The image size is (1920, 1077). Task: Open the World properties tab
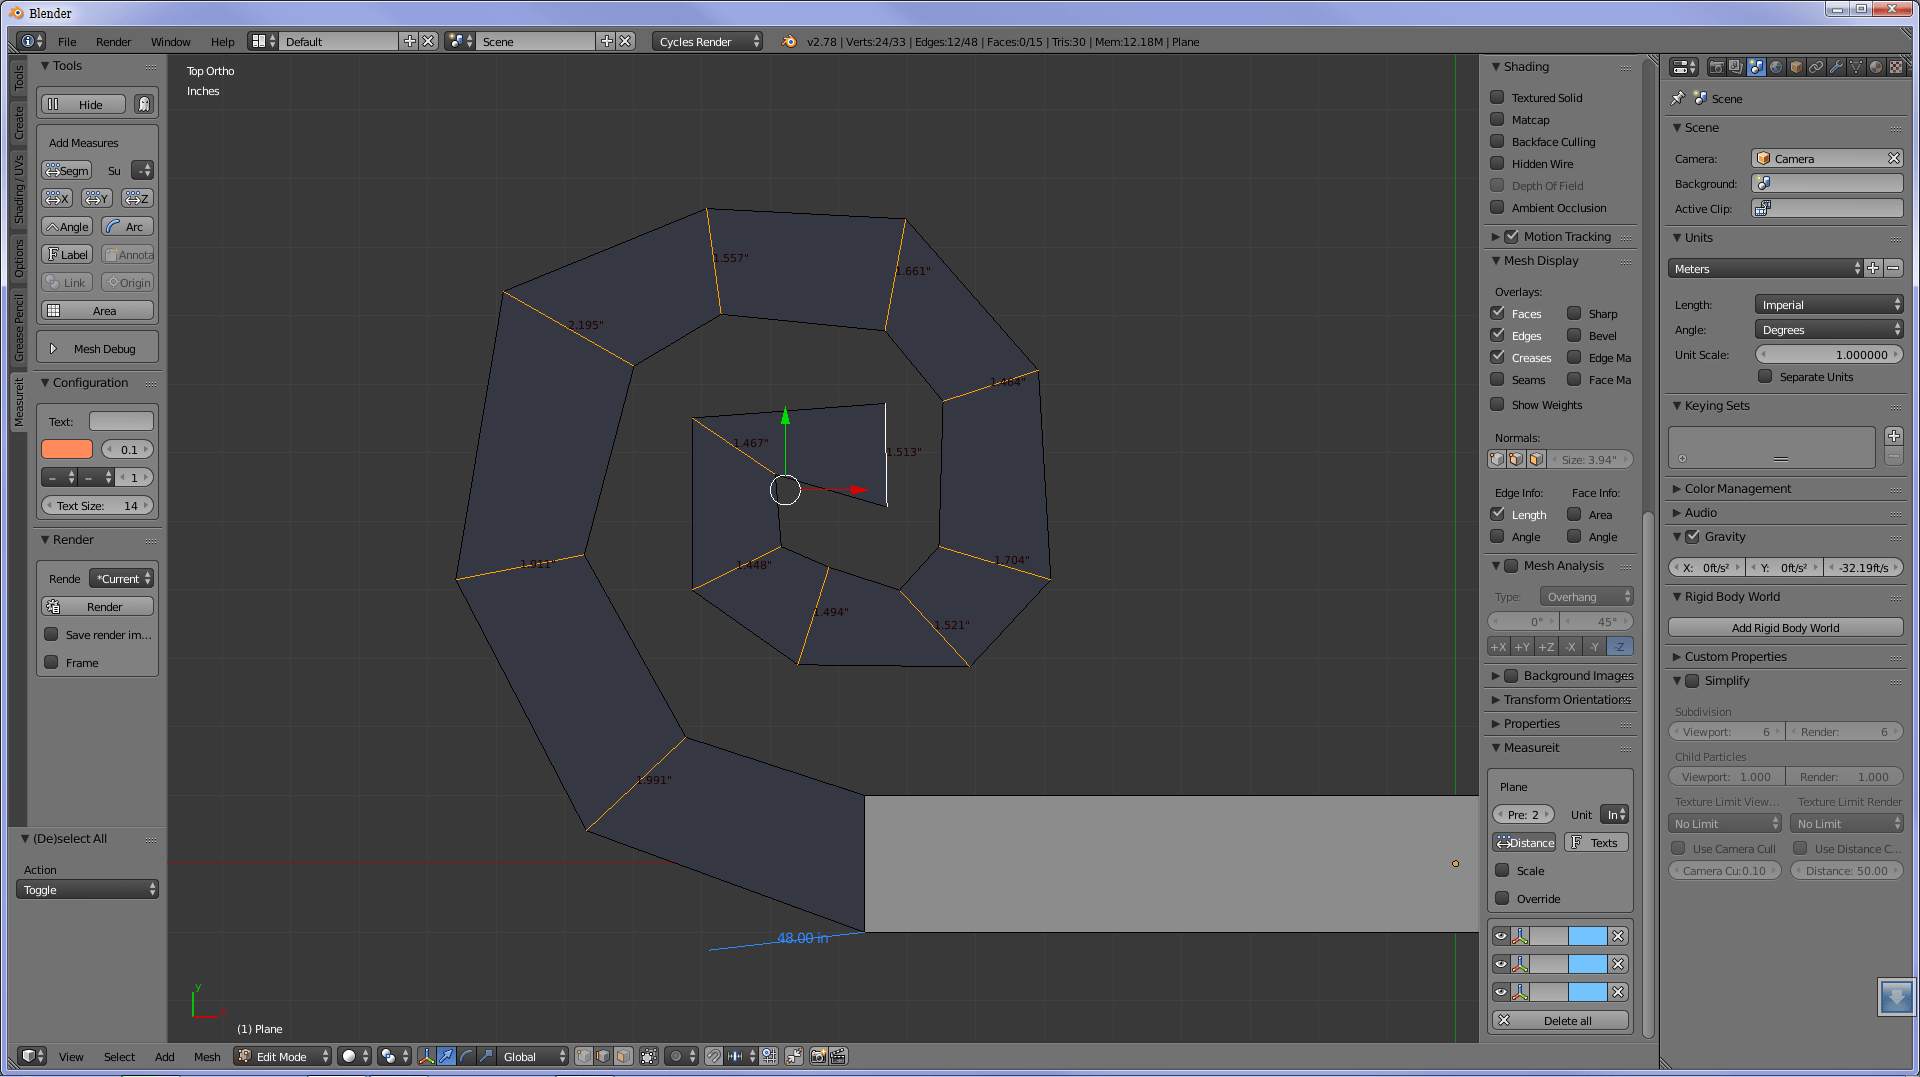pos(1776,66)
